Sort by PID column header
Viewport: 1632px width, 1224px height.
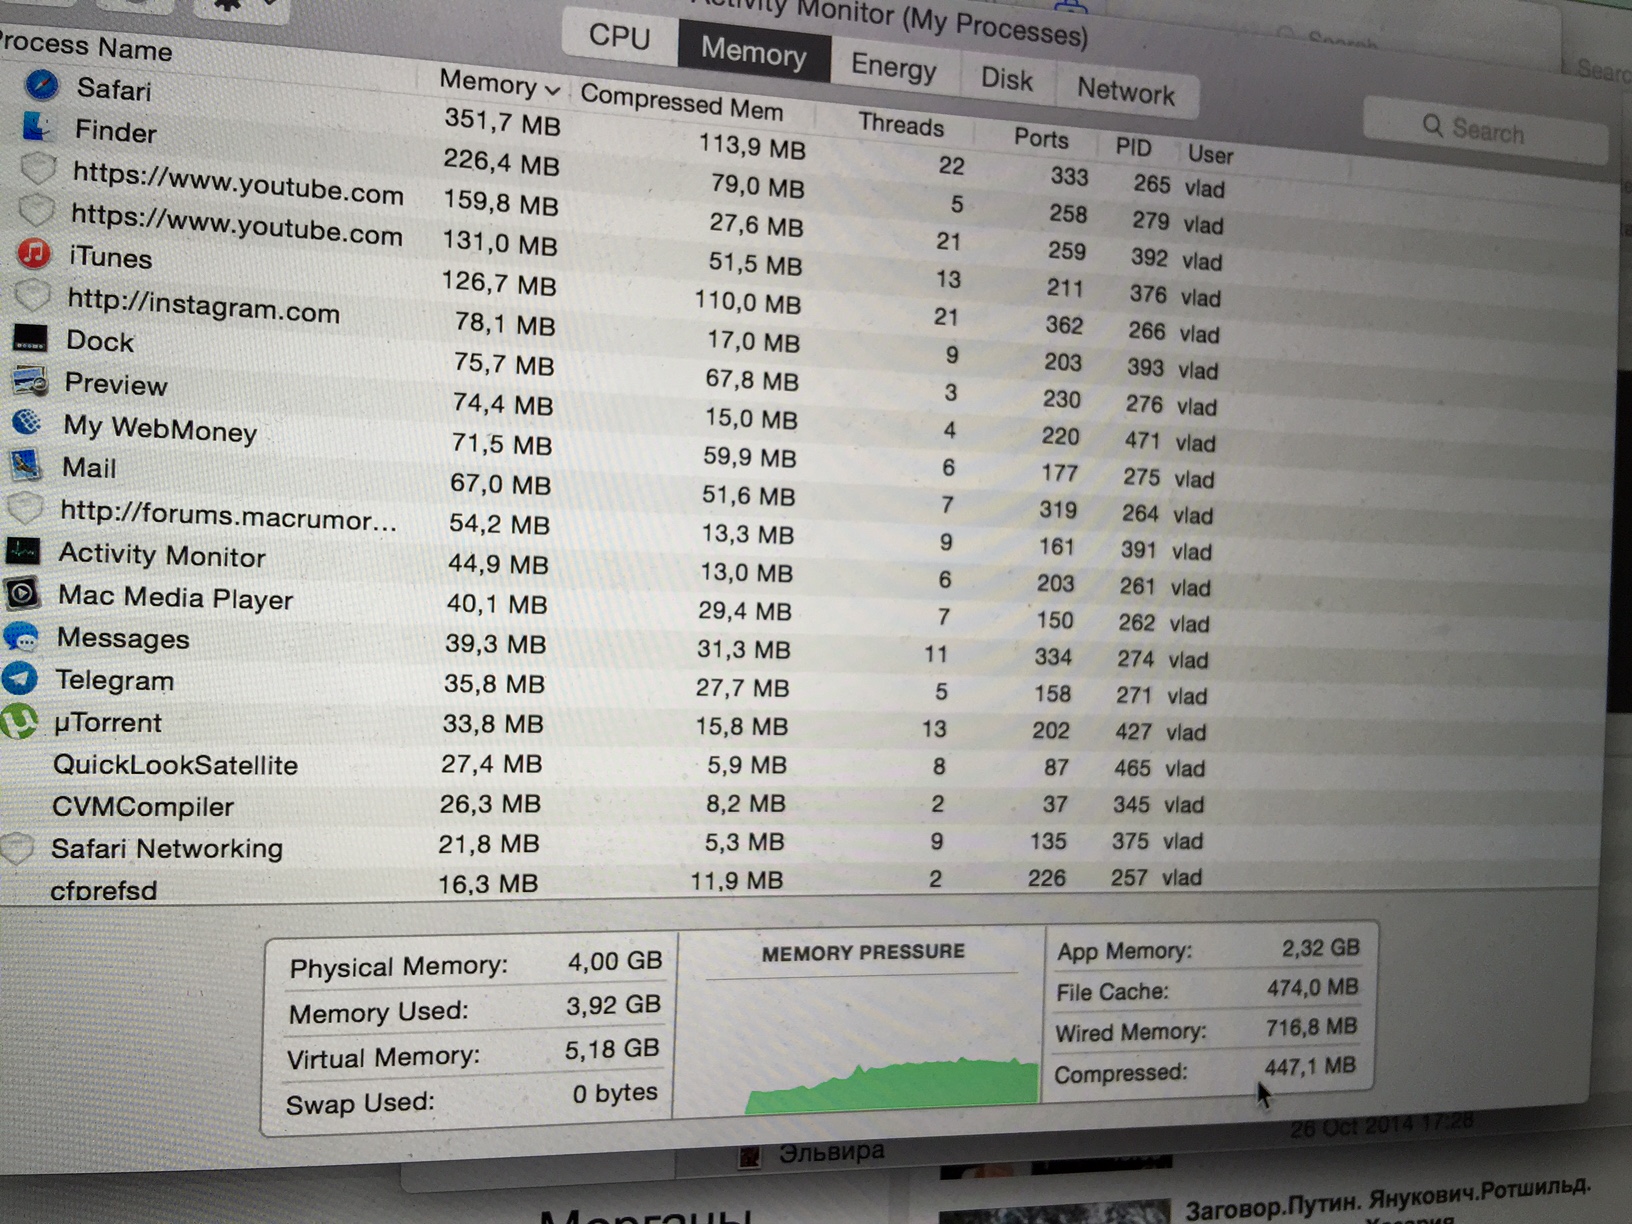tap(1133, 147)
